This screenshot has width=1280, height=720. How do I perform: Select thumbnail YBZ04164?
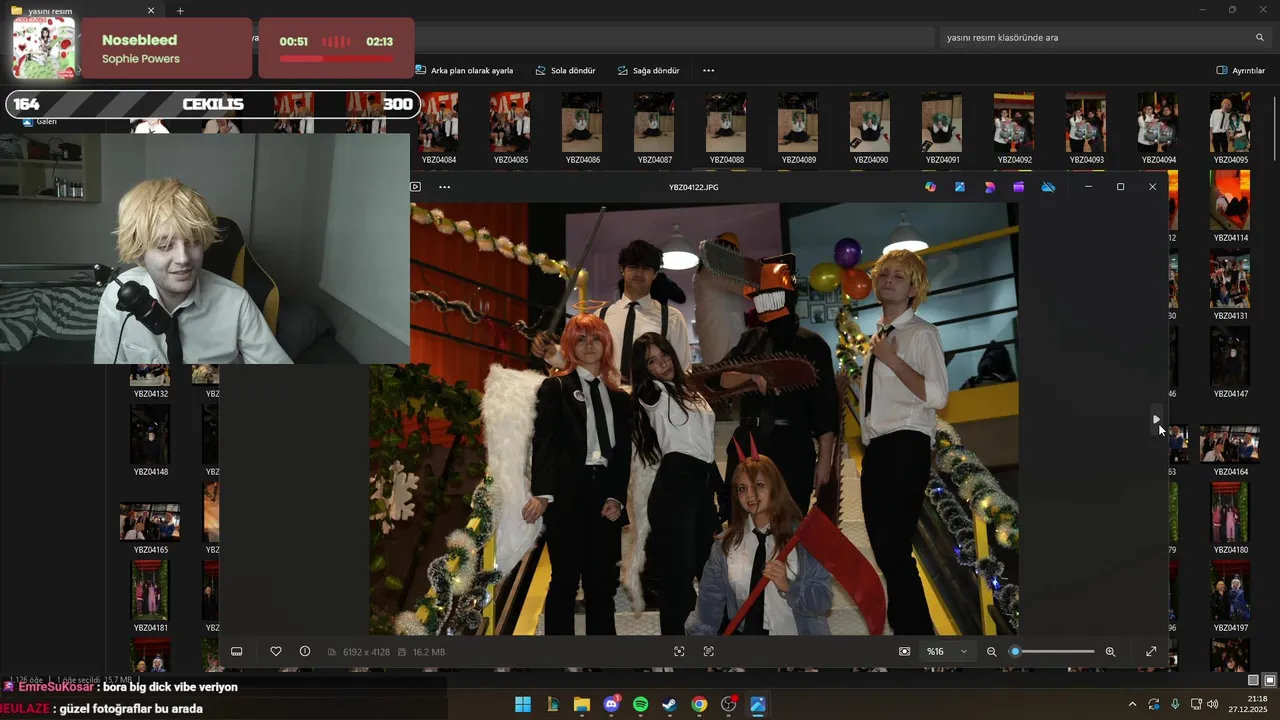click(x=1230, y=450)
